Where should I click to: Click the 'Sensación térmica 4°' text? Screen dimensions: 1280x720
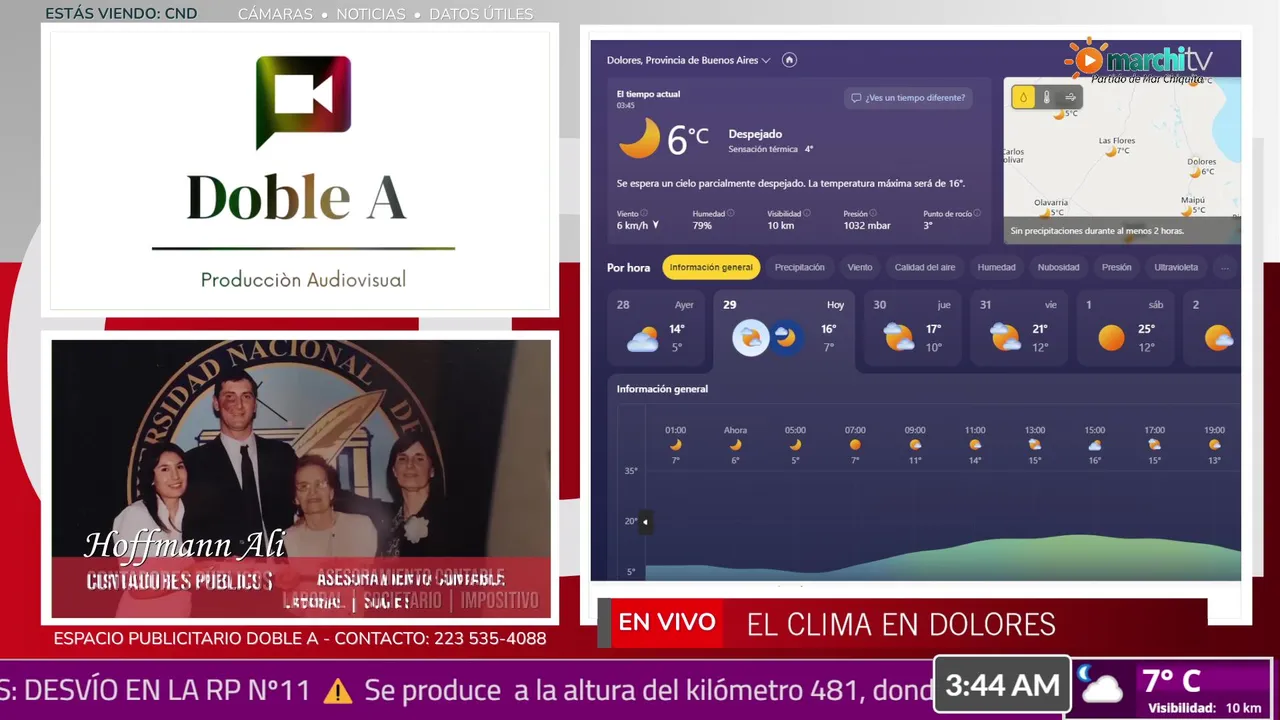click(x=770, y=149)
